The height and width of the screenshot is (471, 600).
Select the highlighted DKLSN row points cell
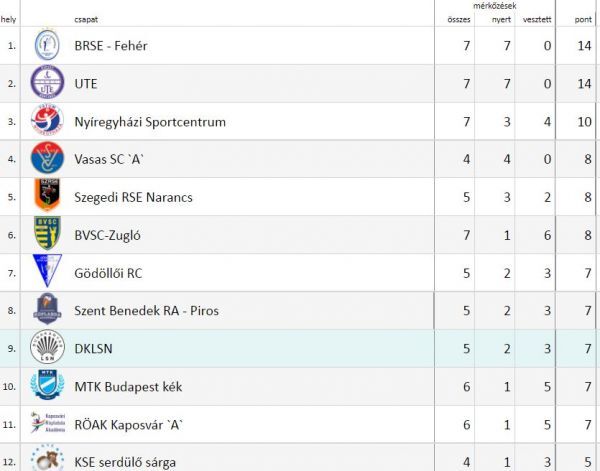click(575, 349)
